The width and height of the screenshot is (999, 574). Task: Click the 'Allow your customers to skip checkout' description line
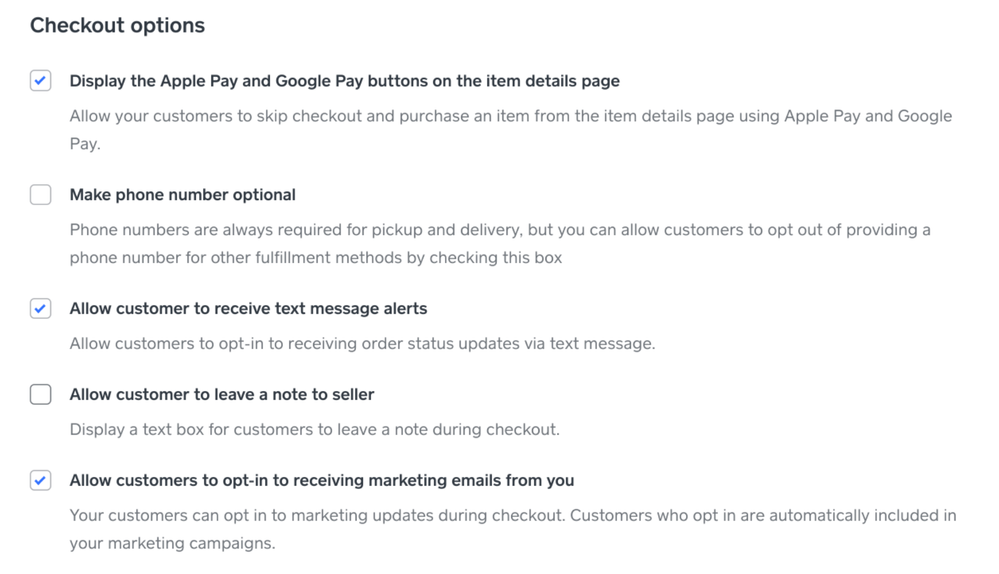point(510,116)
